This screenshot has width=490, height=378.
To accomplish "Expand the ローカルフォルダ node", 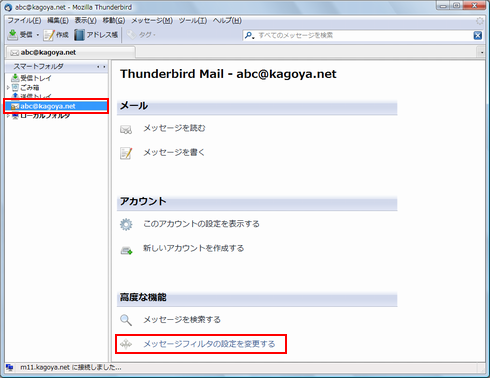I will 8,116.
